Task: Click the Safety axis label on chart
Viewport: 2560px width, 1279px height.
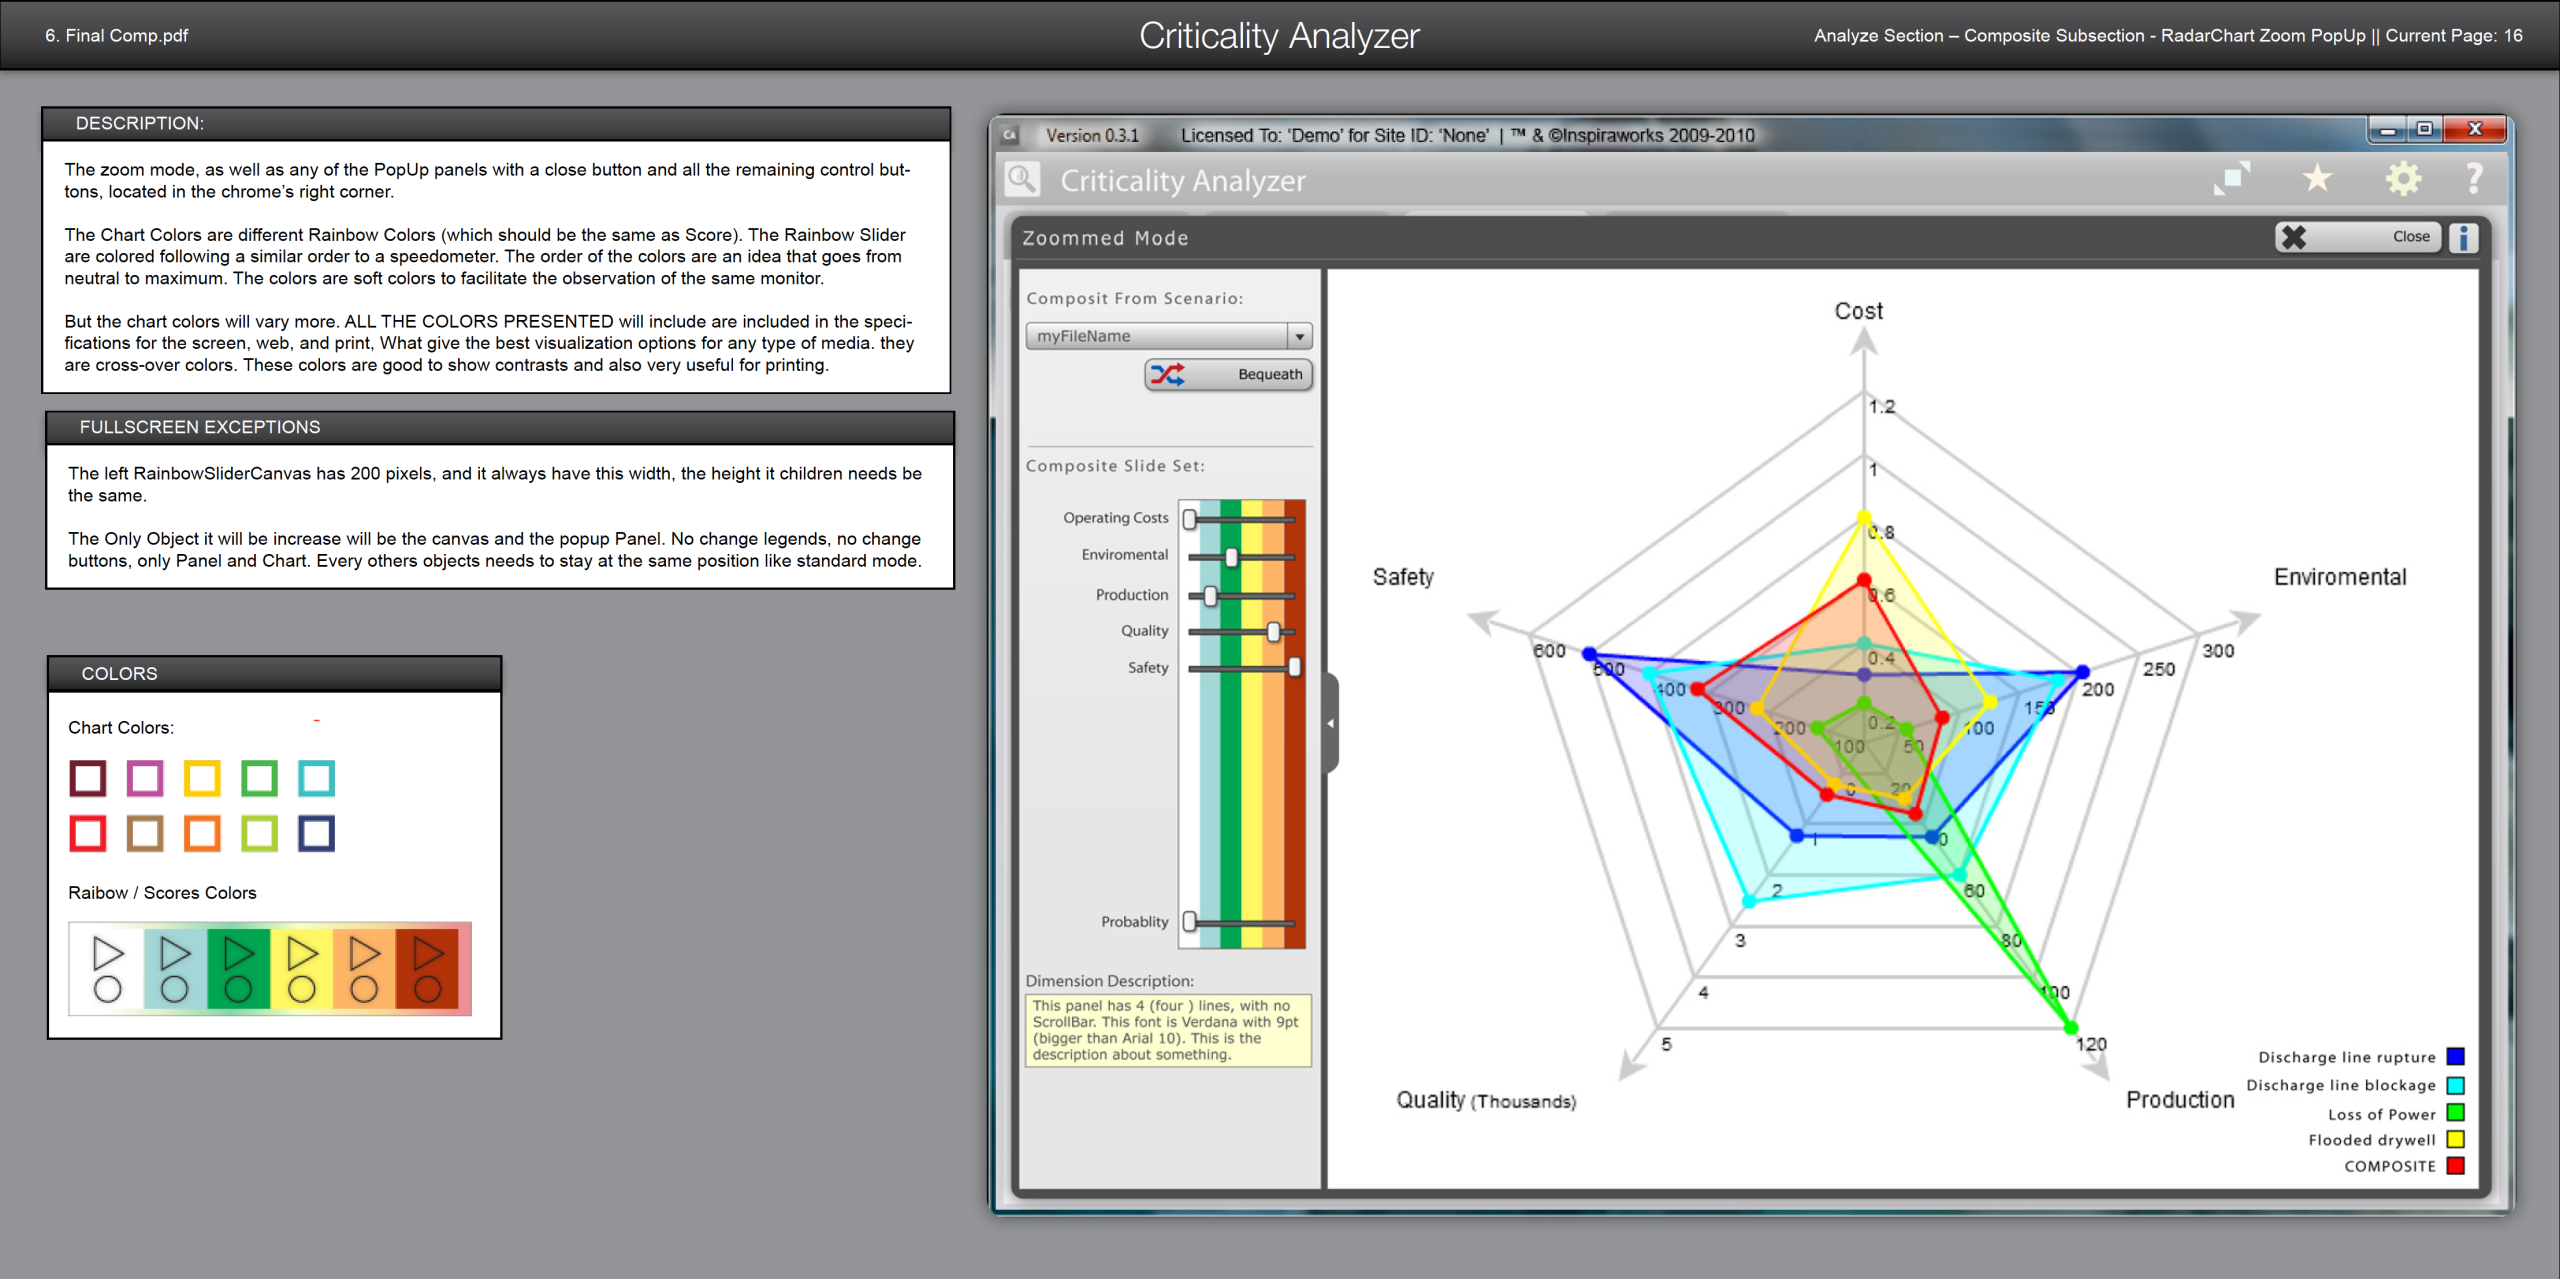Action: (x=1403, y=577)
